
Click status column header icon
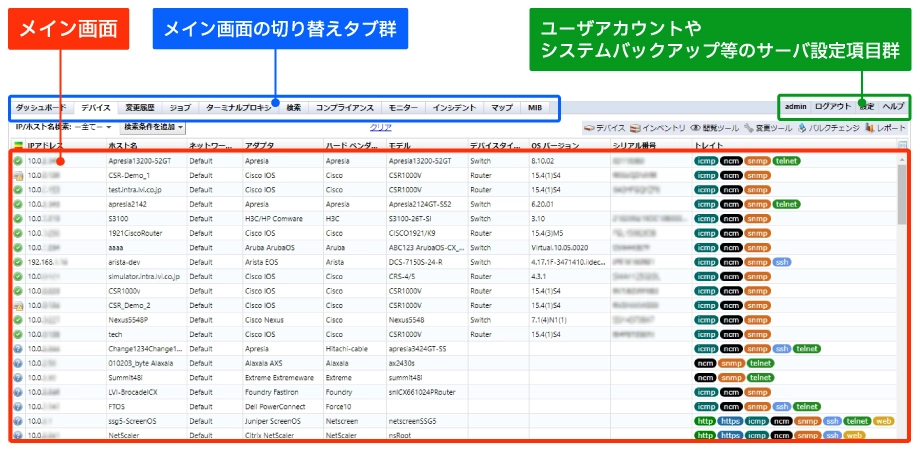[x=18, y=146]
